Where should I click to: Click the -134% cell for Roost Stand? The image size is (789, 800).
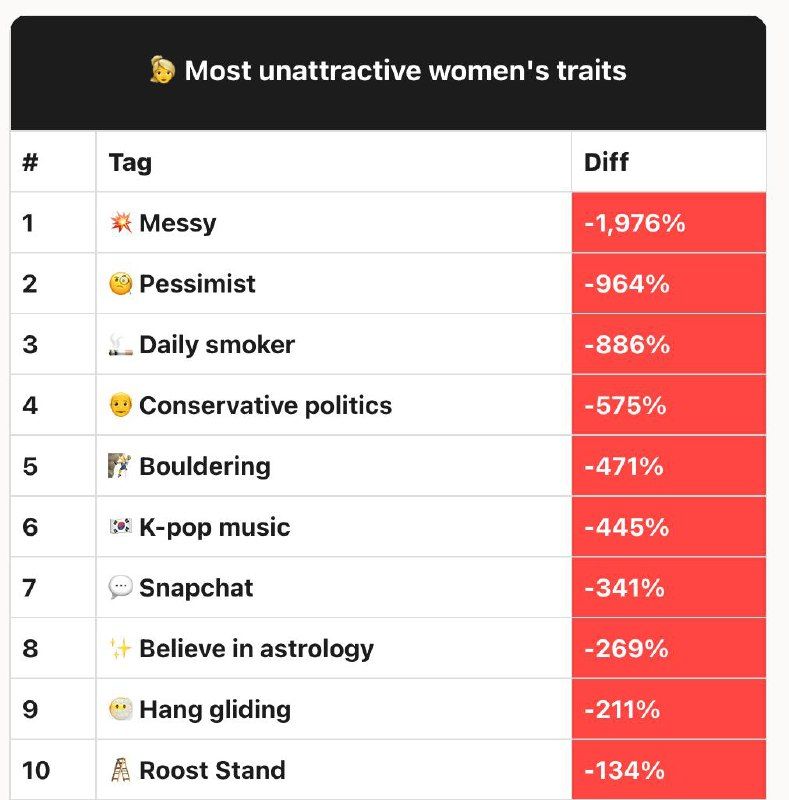point(668,771)
